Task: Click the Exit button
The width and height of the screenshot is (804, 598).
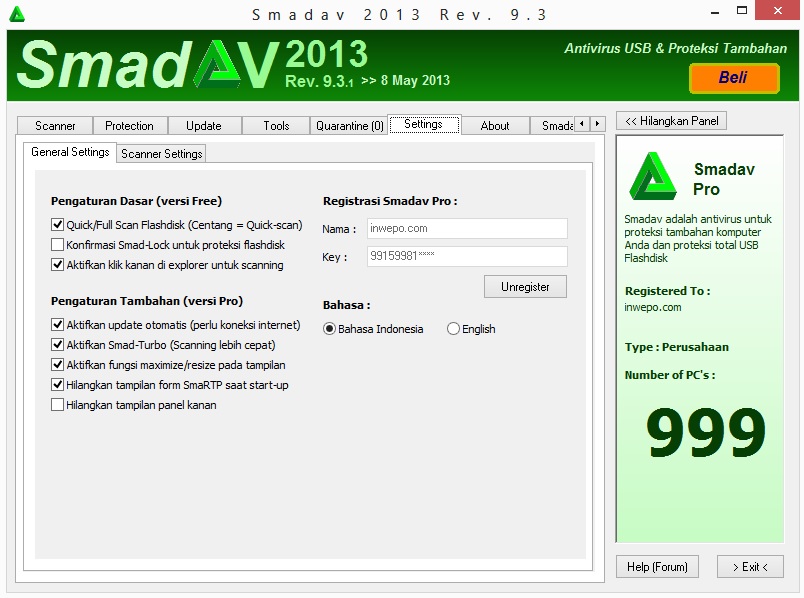Action: pyautogui.click(x=750, y=567)
